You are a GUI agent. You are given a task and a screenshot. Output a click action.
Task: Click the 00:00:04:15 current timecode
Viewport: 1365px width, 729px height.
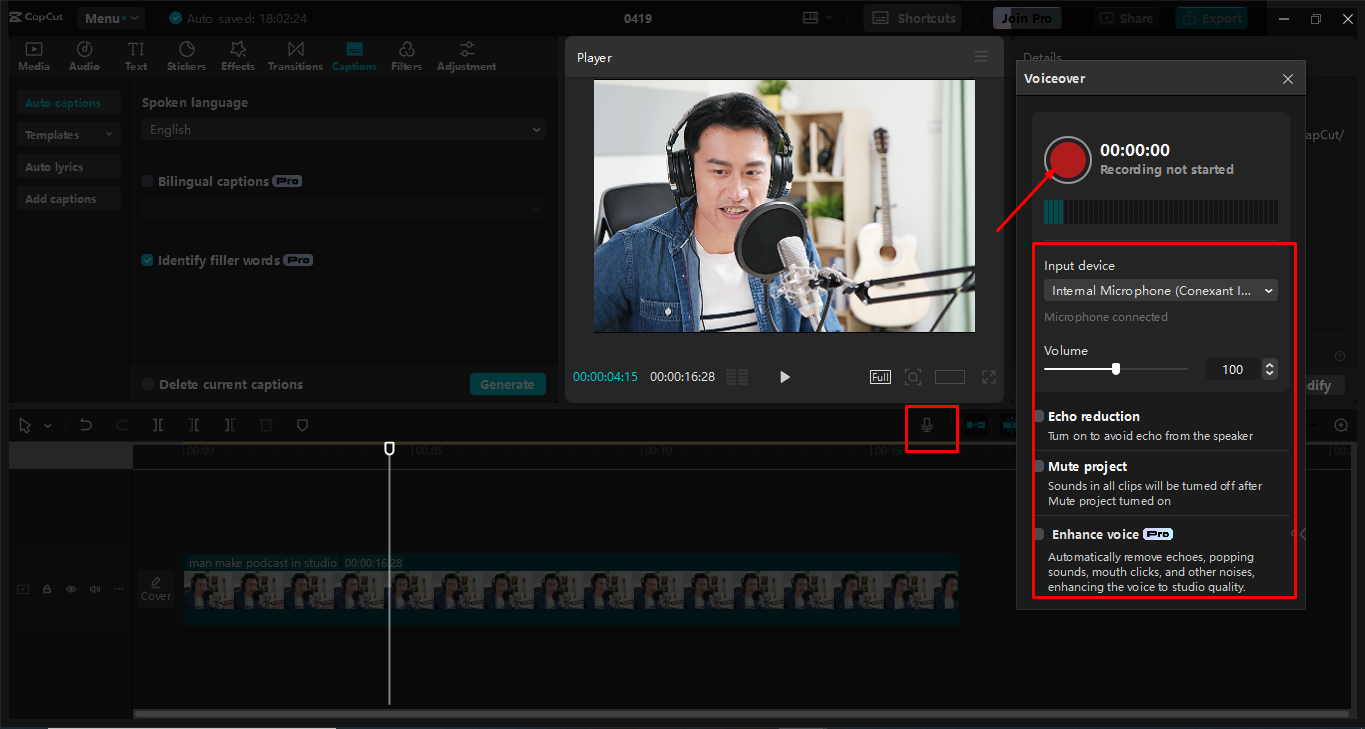605,377
